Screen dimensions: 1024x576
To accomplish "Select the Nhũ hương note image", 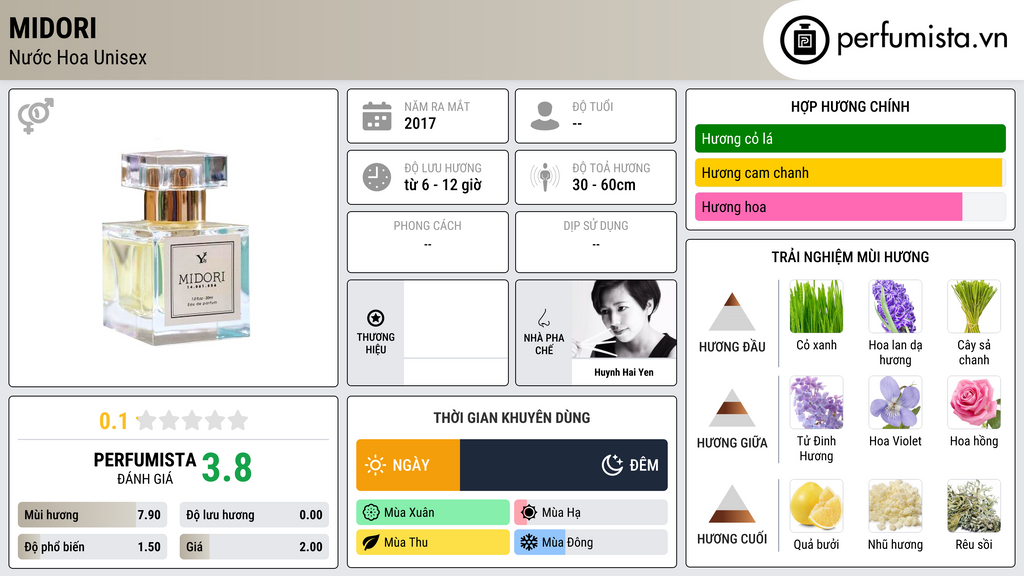I will [895, 505].
